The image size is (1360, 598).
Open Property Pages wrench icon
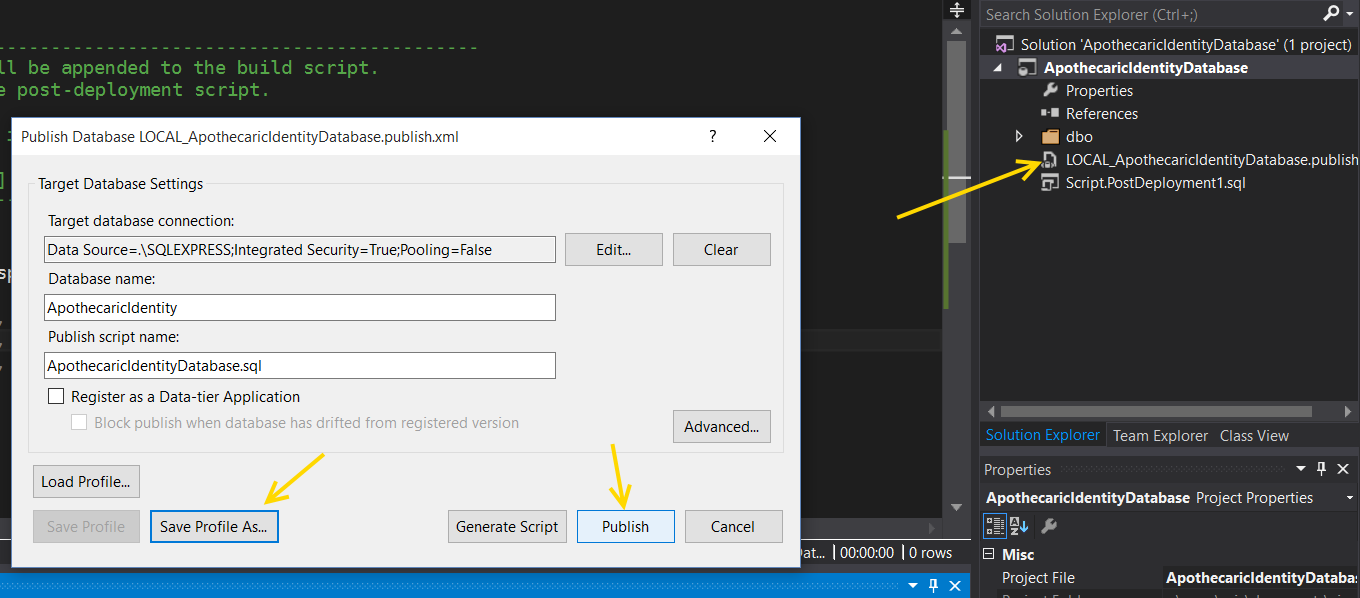pos(1049,526)
